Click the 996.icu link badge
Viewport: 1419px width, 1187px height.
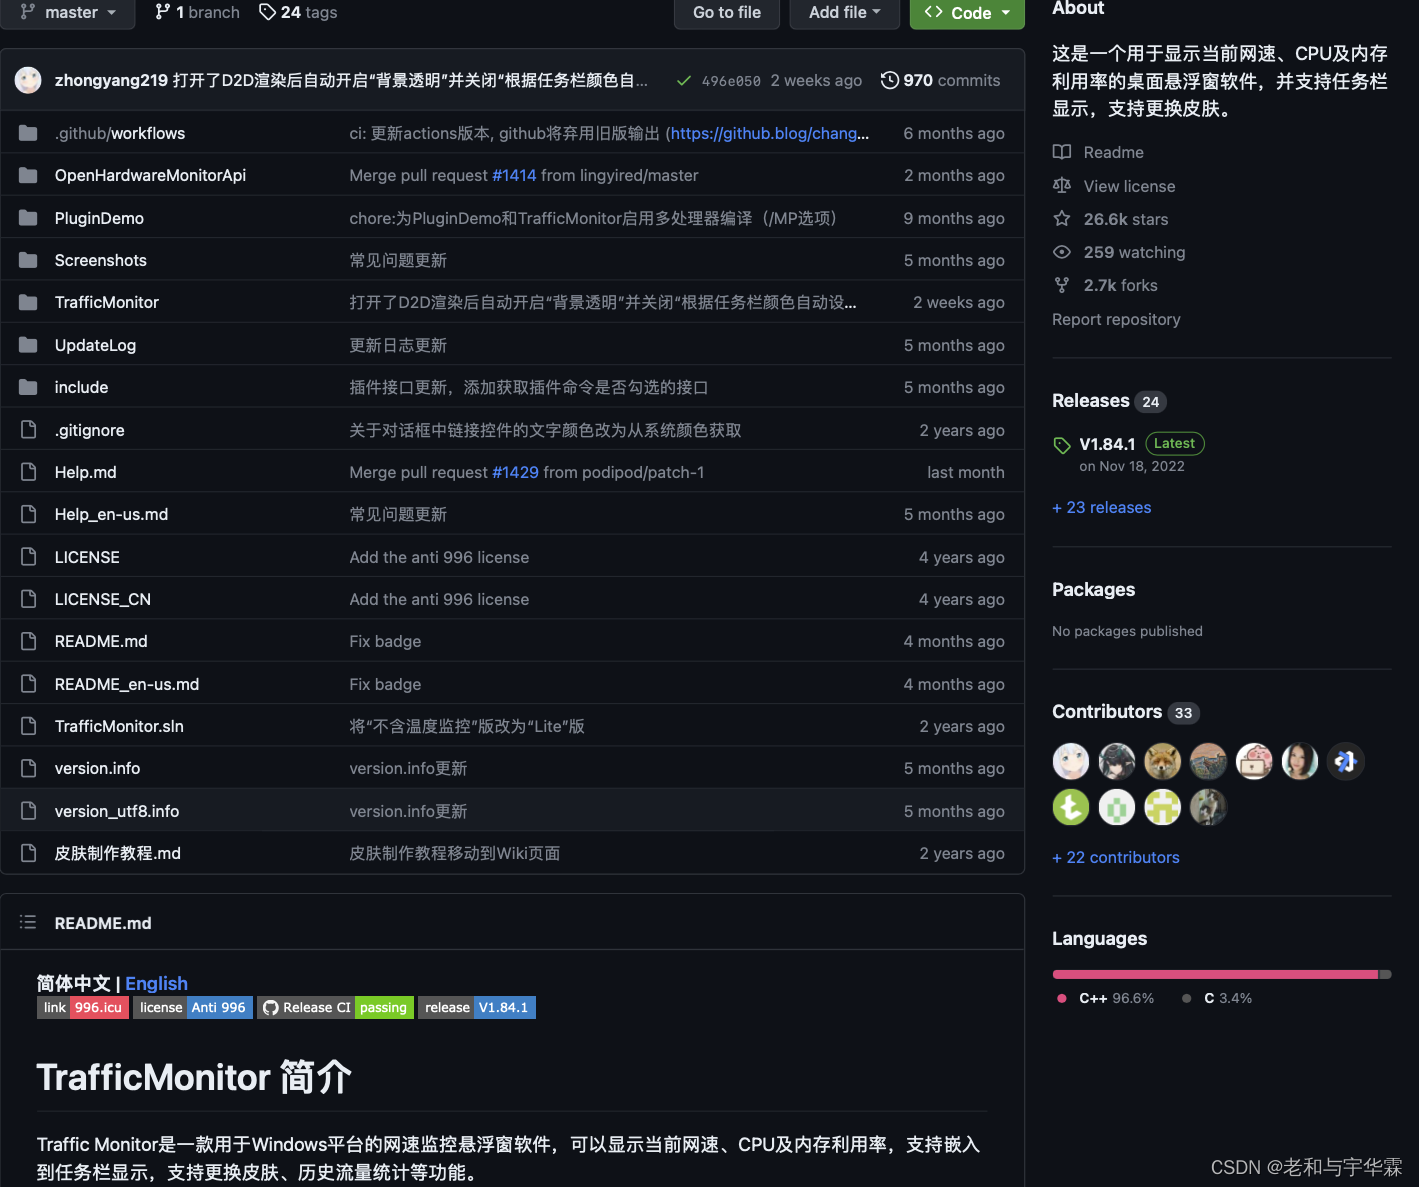tap(83, 1007)
